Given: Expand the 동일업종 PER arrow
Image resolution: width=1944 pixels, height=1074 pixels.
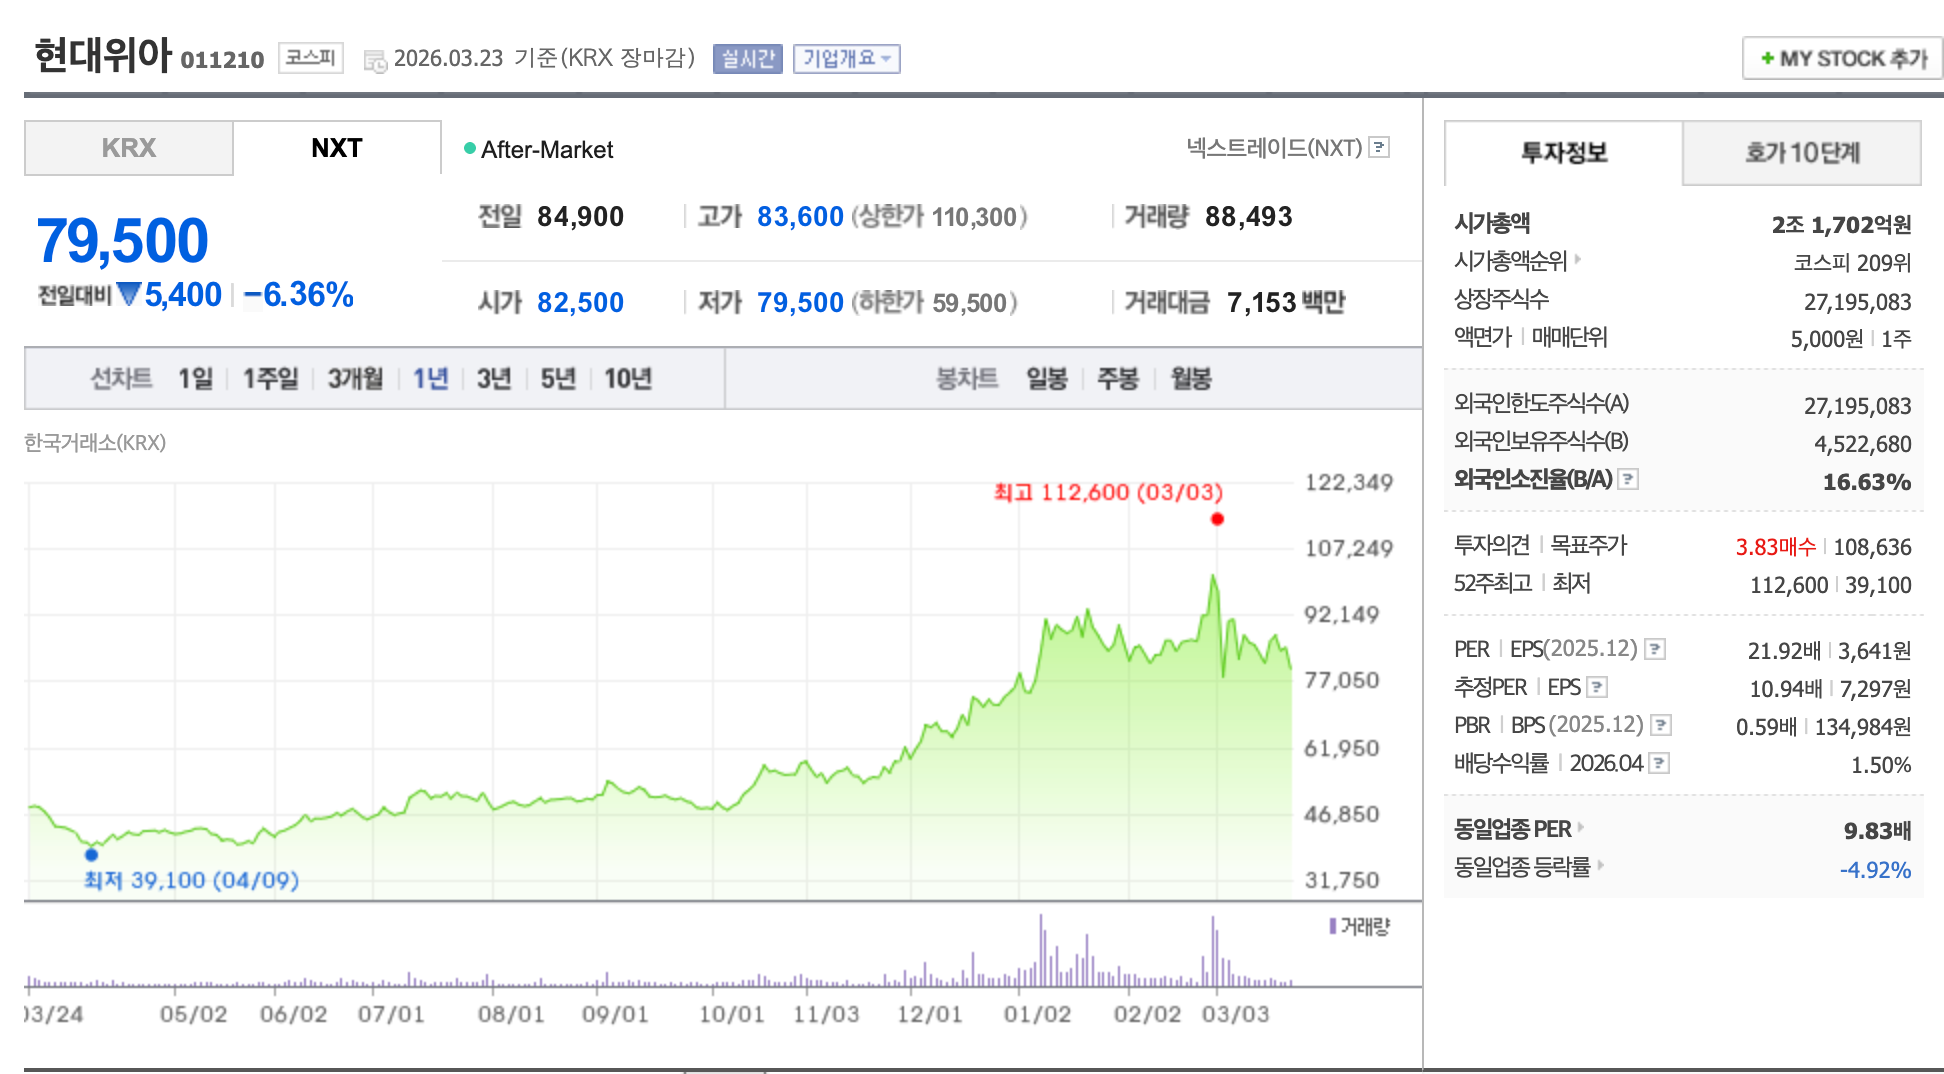Looking at the screenshot, I should coord(1581,827).
